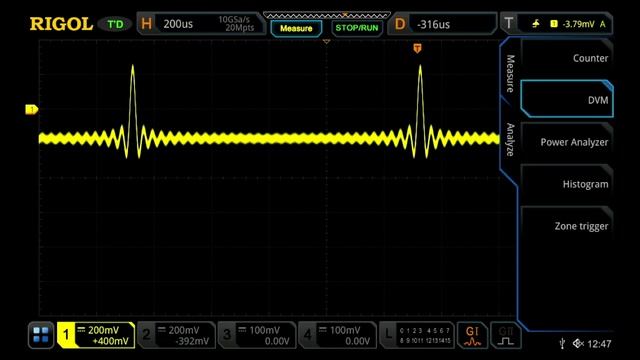Click the memory waveform position bar
This screenshot has width=640, height=360.
[x=327, y=16]
